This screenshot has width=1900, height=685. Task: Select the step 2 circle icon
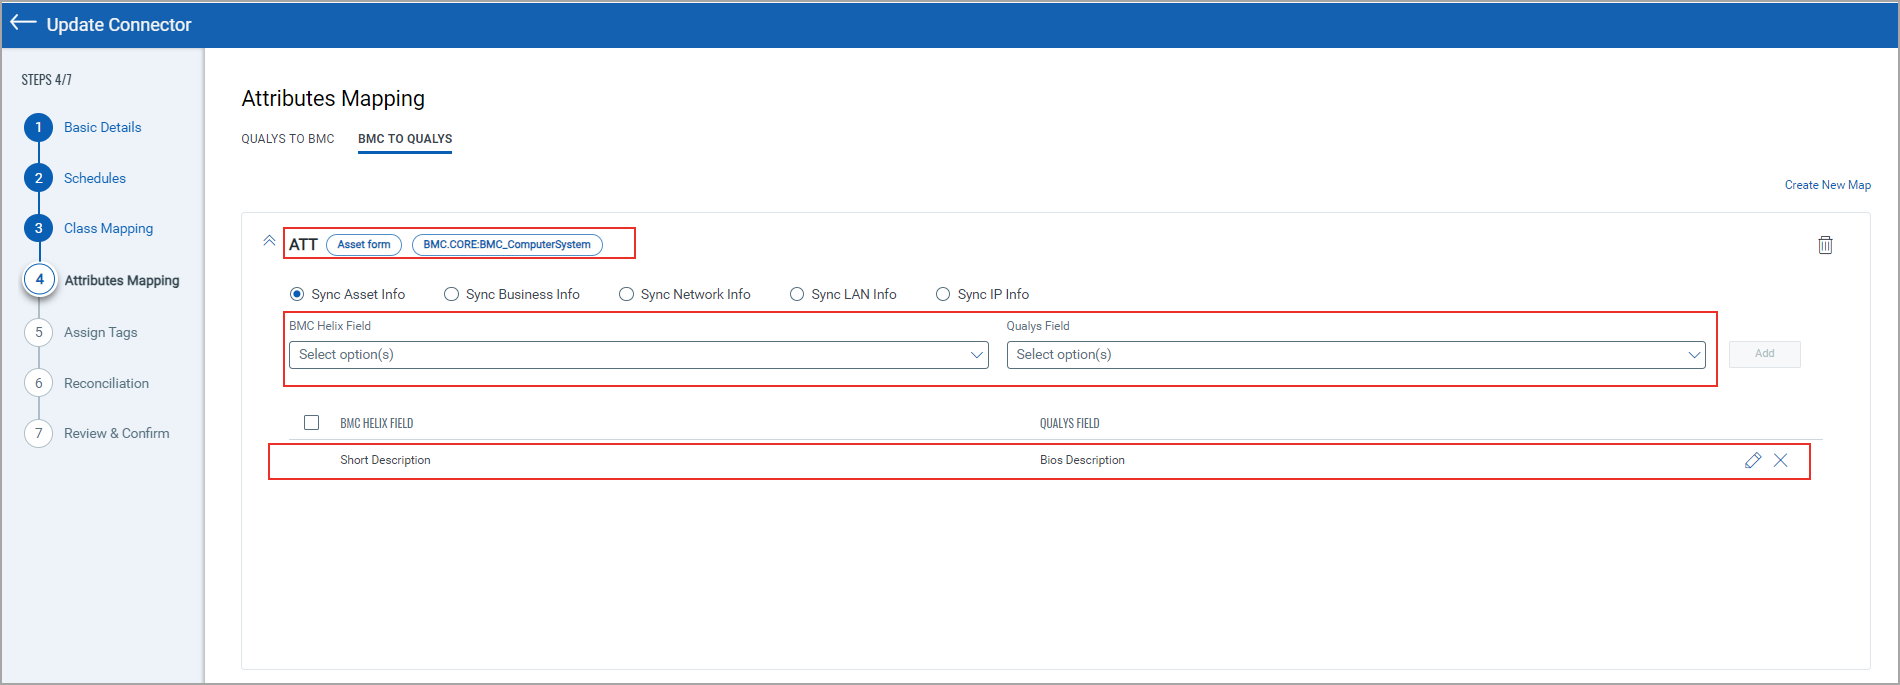39,178
